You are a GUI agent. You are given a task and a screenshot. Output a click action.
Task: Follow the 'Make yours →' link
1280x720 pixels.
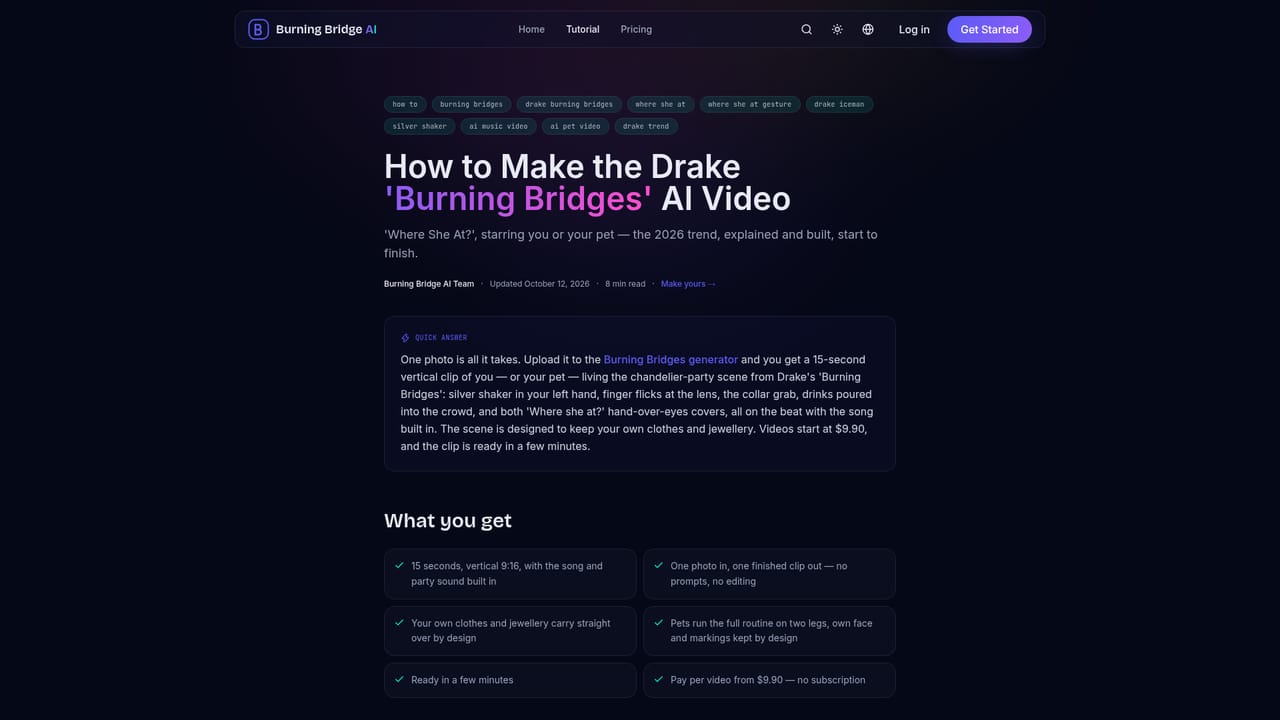(x=688, y=284)
